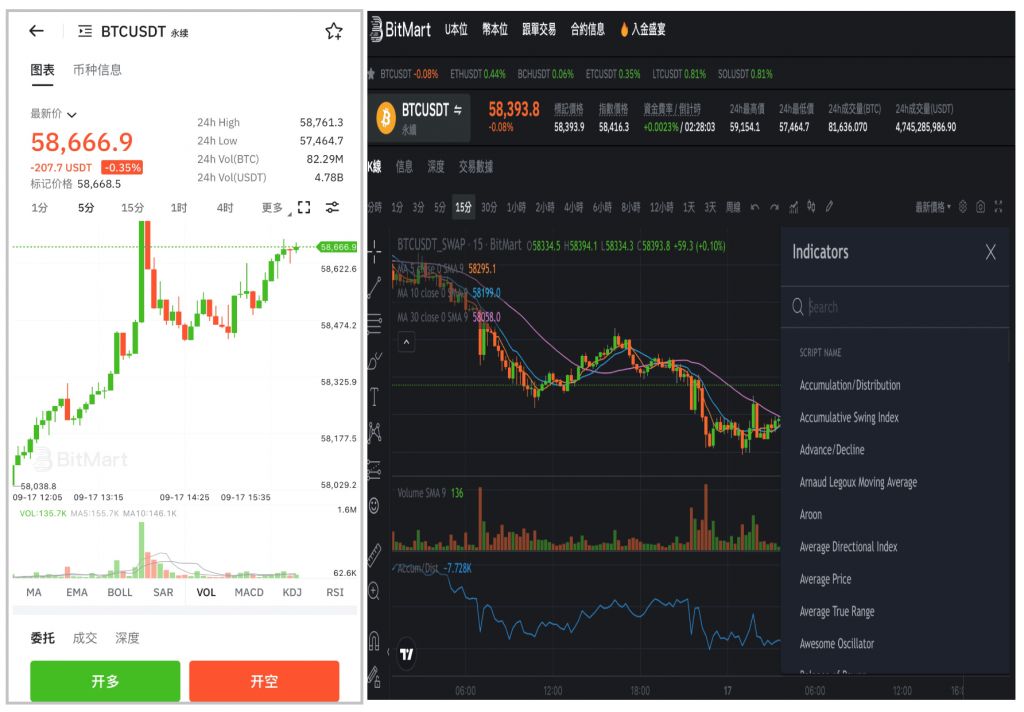Screen dimensions: 1024x712
Task: Open the 更多 timeframes dropdown
Action: tap(275, 208)
